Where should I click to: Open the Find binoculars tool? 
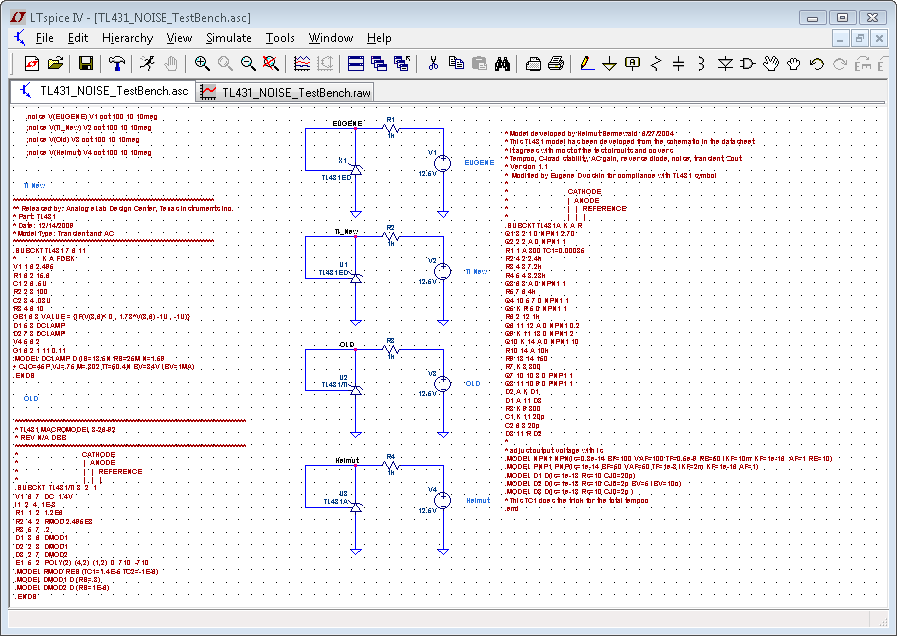pyautogui.click(x=503, y=63)
